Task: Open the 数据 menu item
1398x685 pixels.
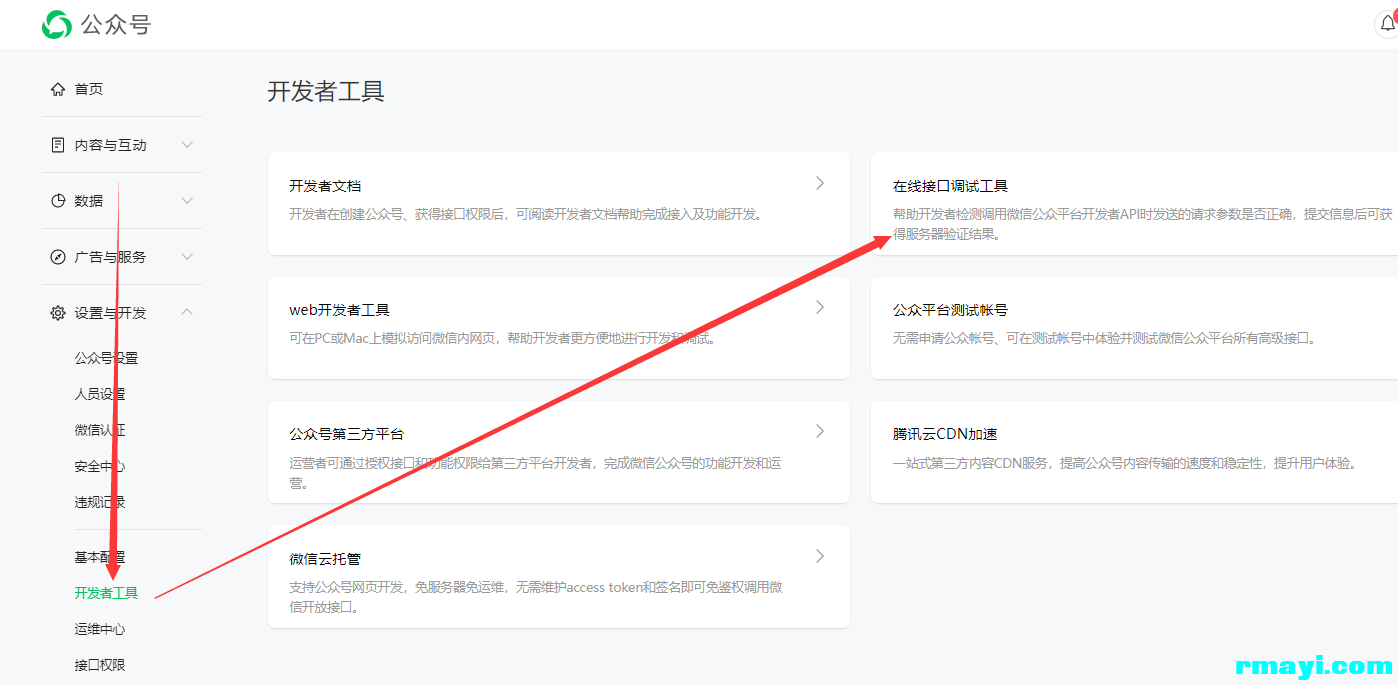Action: (x=89, y=201)
